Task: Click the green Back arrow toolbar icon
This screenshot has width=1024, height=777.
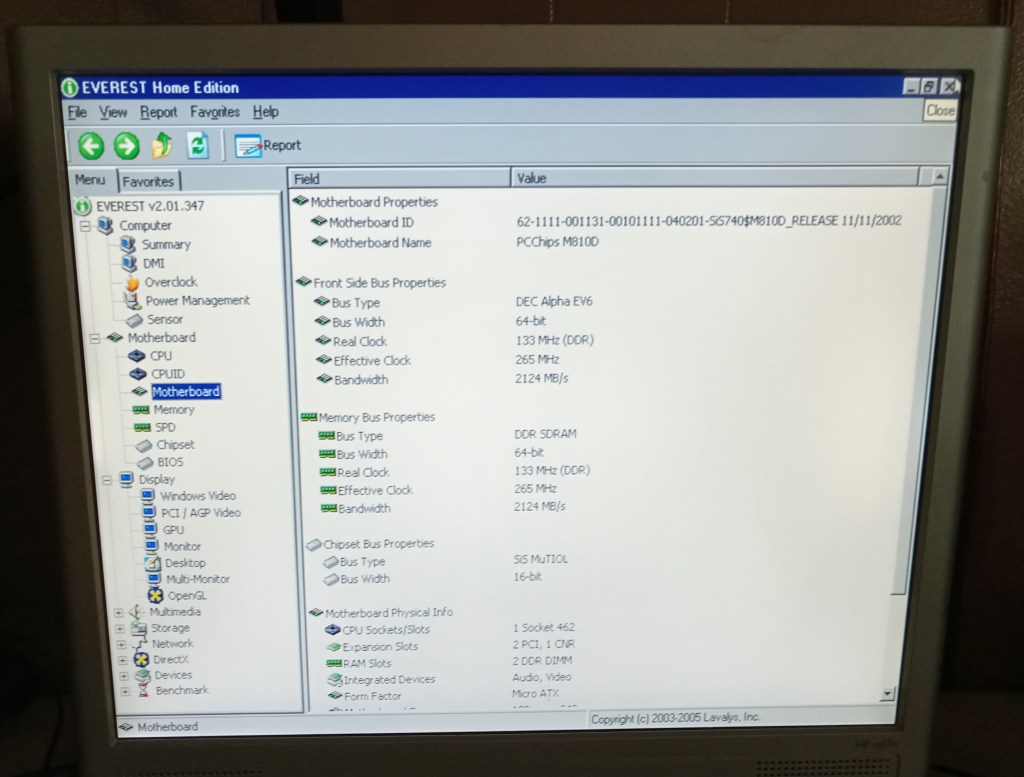Action: (91, 146)
